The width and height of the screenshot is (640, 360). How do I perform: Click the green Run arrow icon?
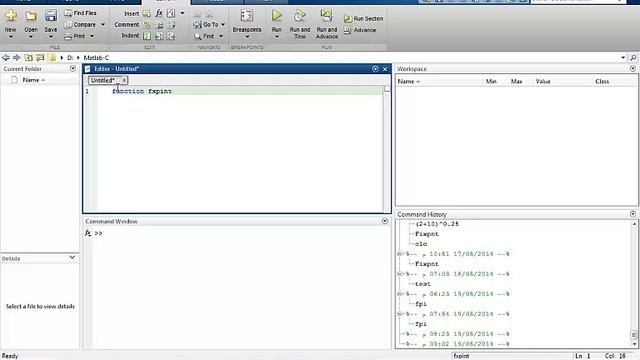click(x=277, y=16)
